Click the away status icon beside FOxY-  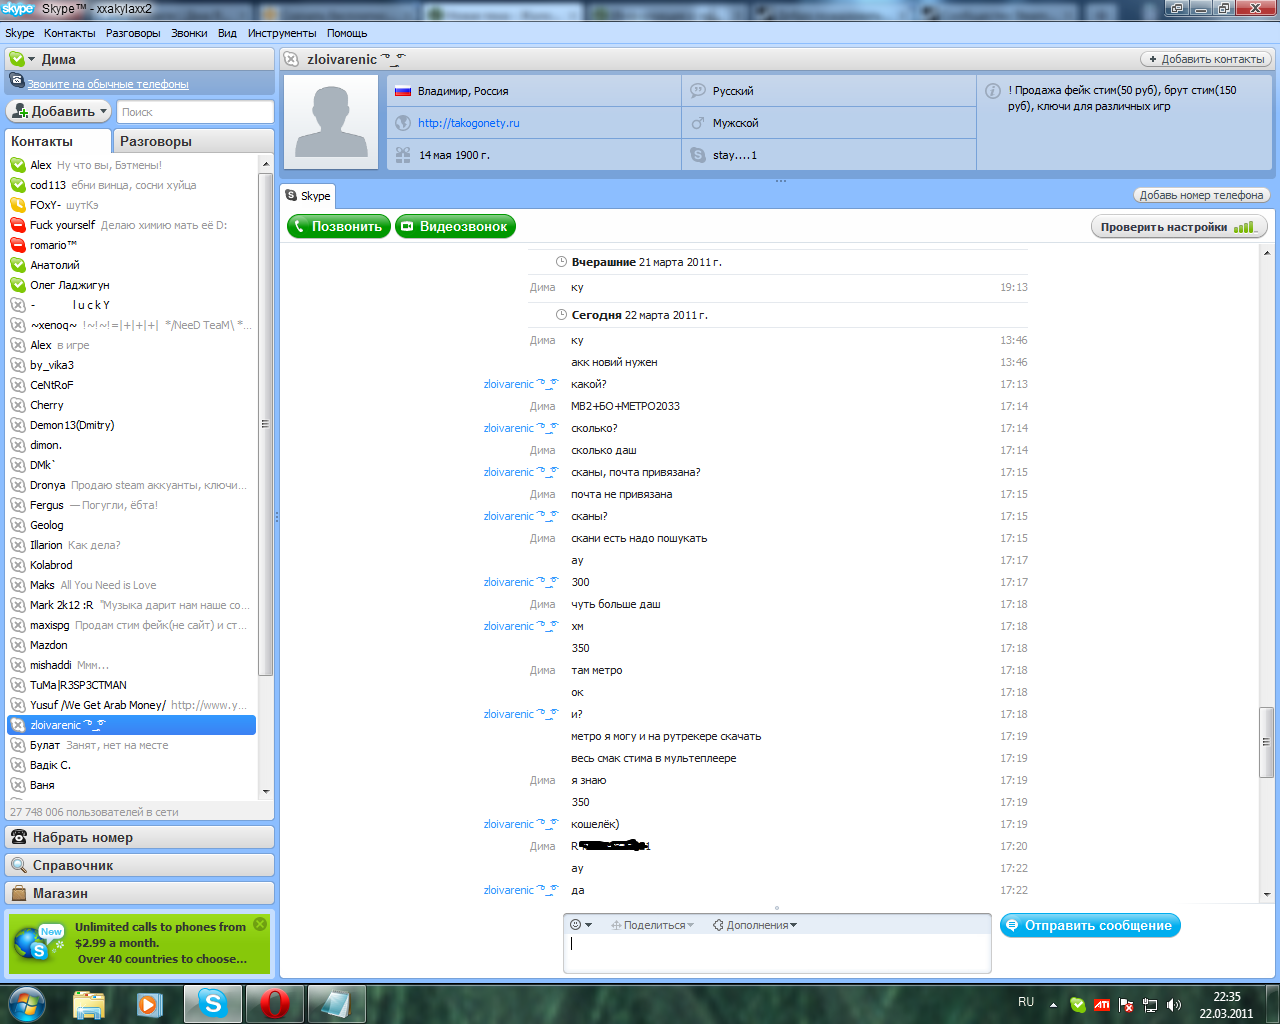point(18,205)
